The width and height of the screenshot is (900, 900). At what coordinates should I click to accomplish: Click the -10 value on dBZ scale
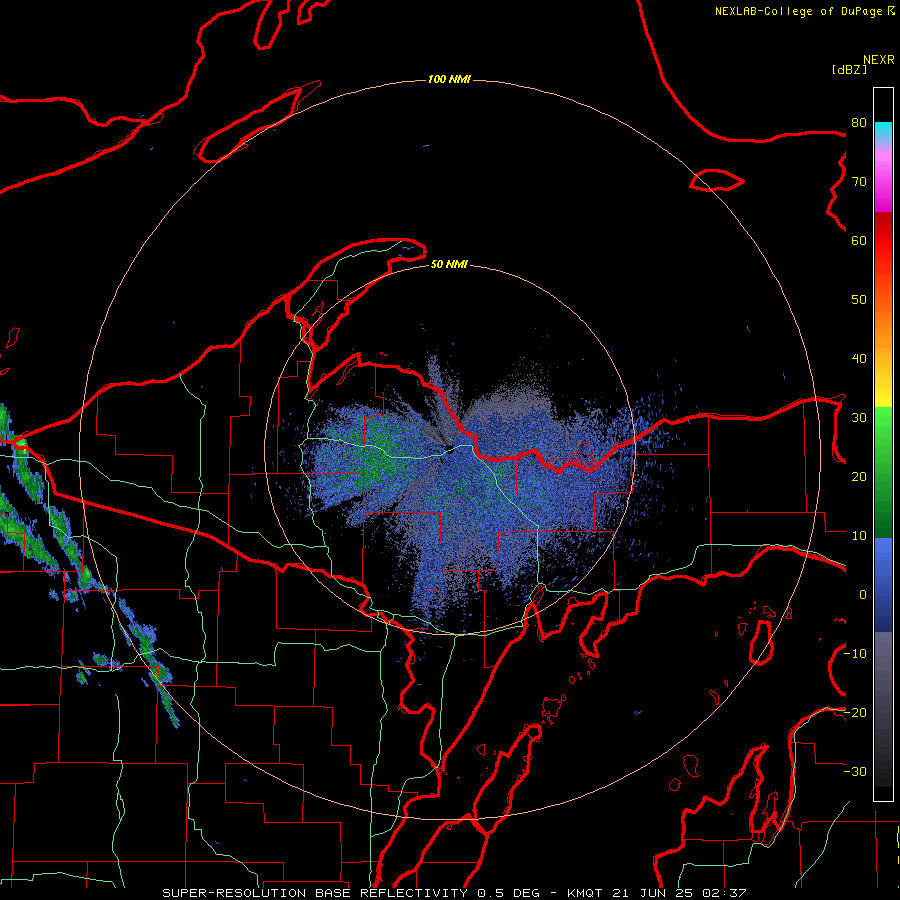855,654
